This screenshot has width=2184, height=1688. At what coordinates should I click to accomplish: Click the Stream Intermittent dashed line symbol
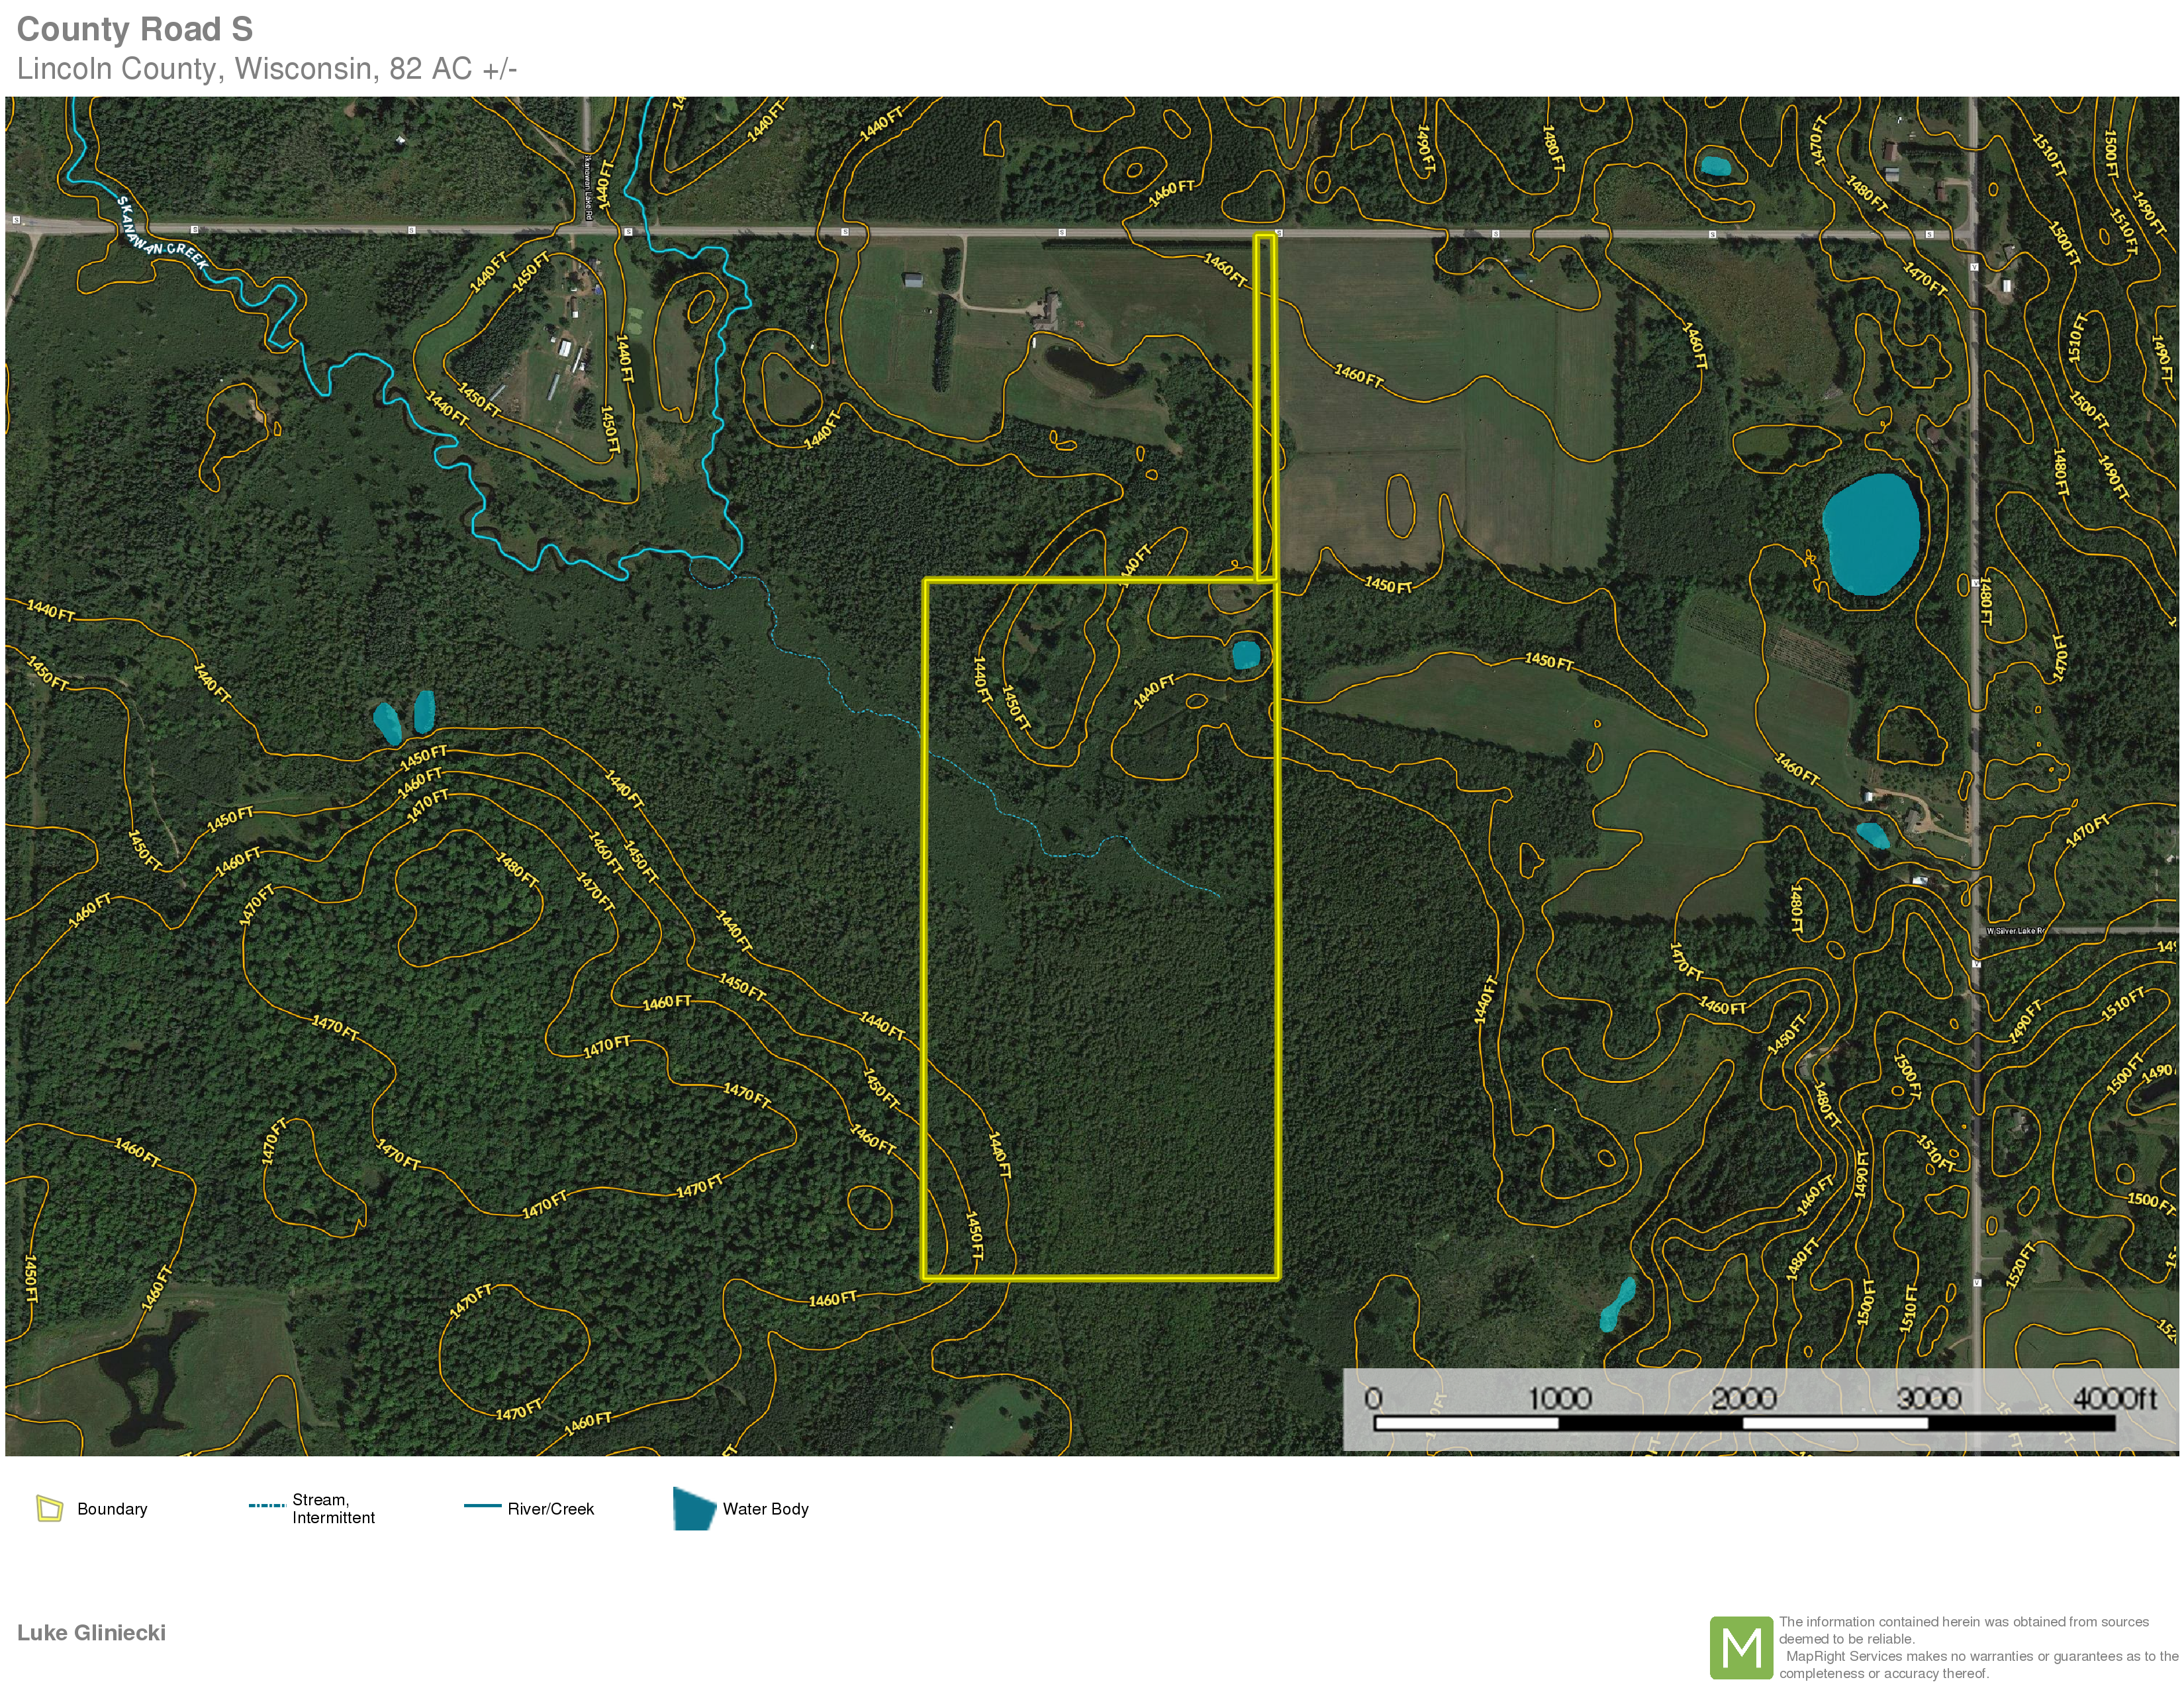[267, 1505]
